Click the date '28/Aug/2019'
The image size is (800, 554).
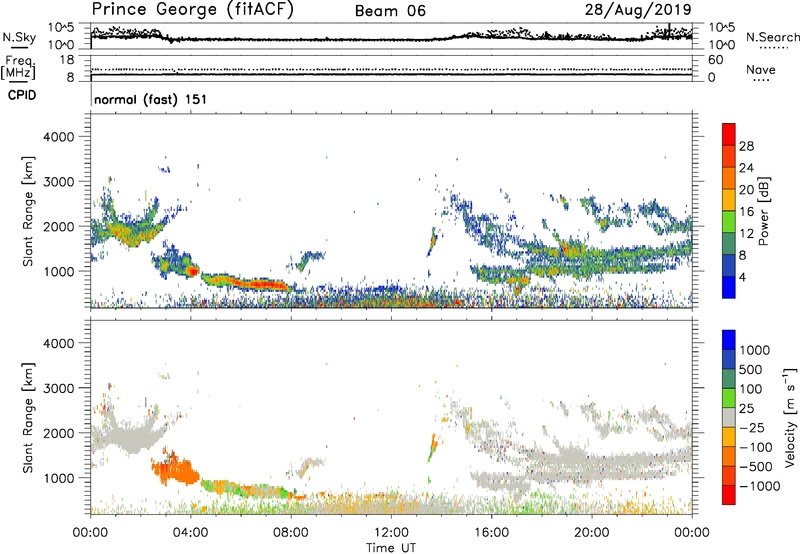638,10
